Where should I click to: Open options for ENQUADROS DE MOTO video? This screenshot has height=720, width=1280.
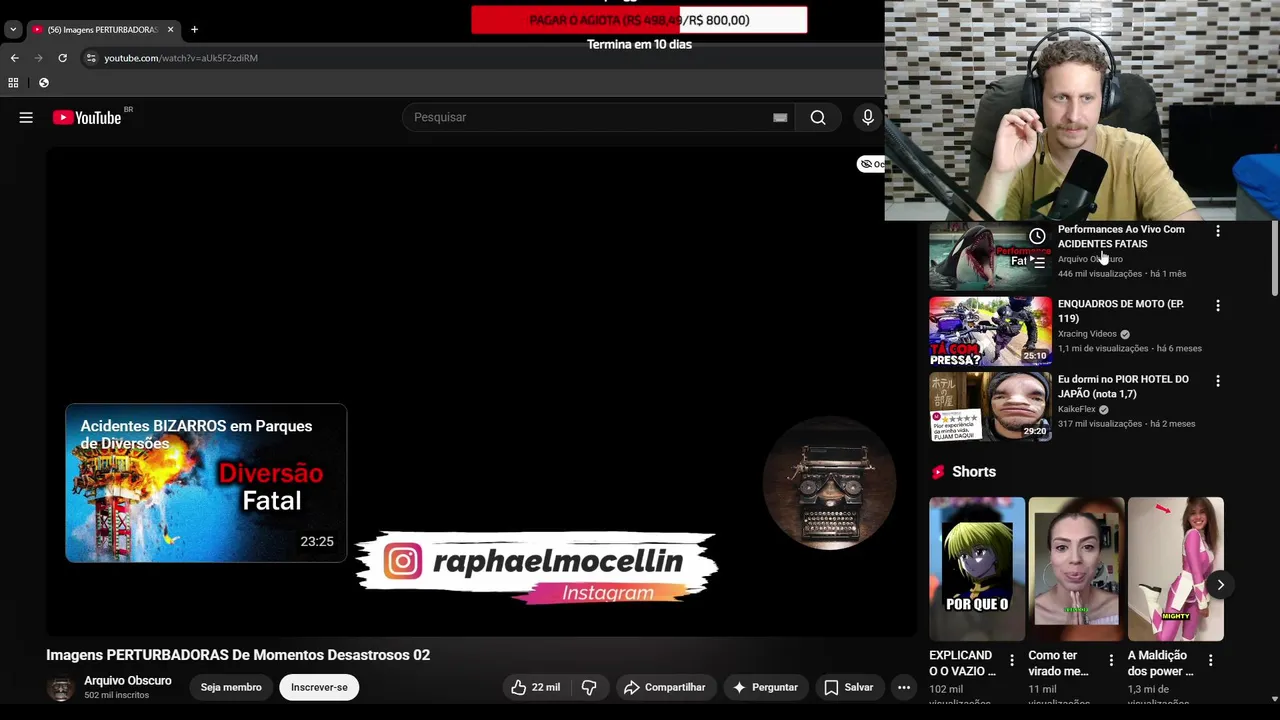[1217, 306]
